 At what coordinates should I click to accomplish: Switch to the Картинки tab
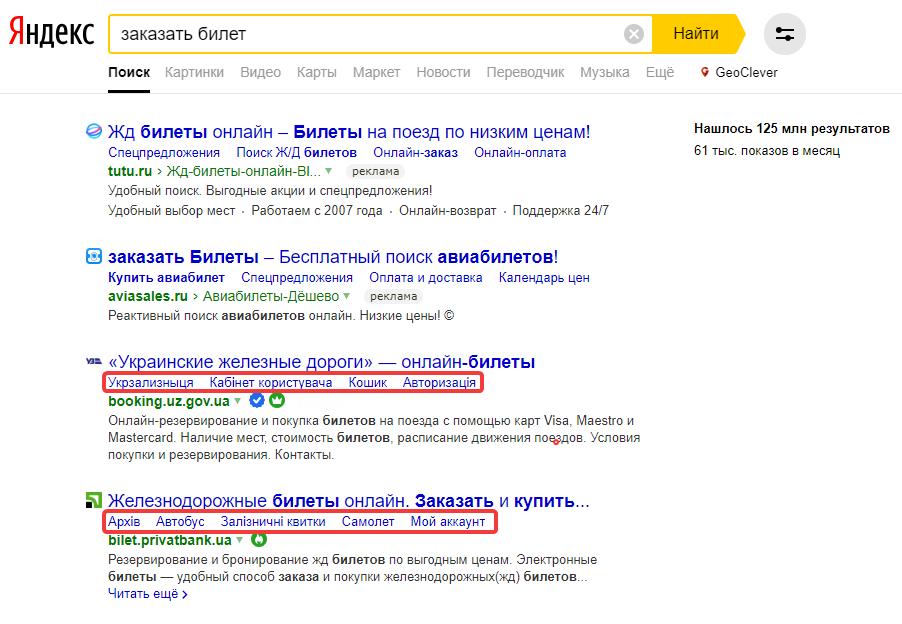[x=194, y=72]
